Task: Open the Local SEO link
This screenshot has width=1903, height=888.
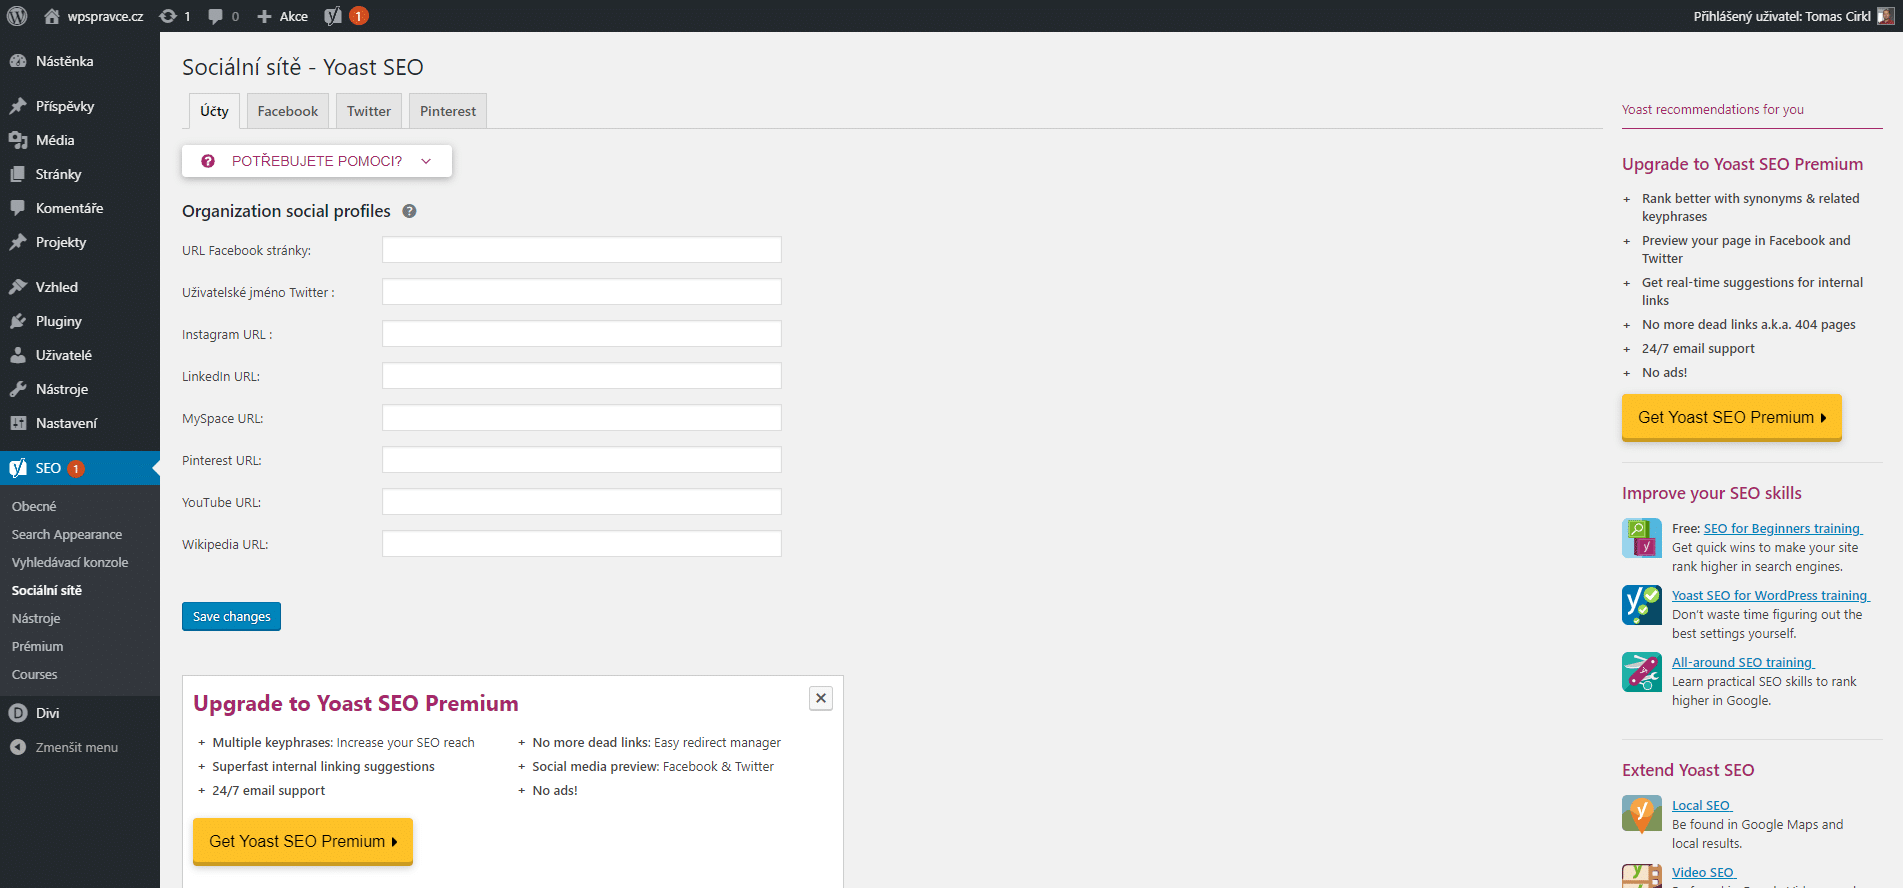Action: pyautogui.click(x=1701, y=806)
